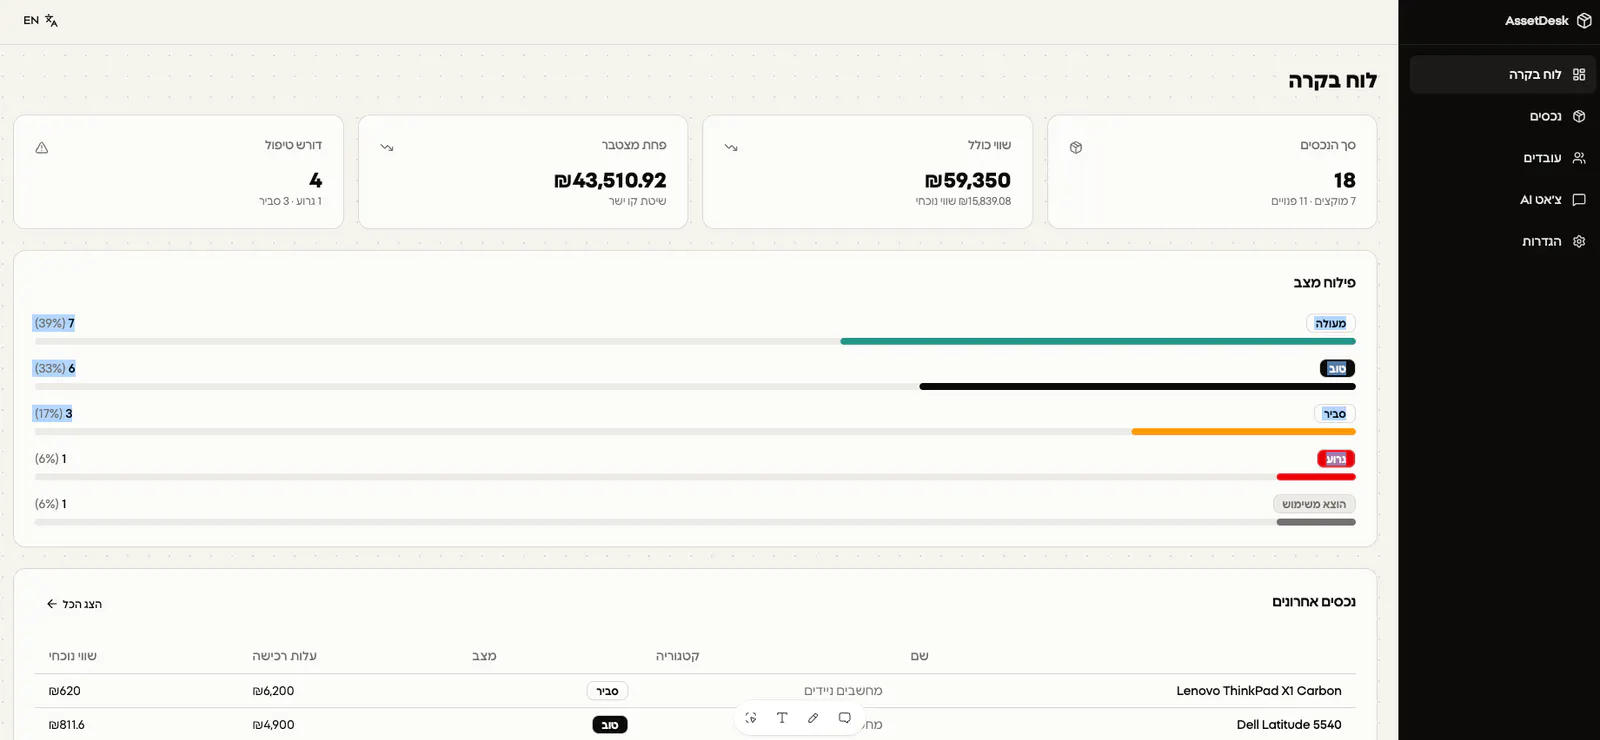This screenshot has height=740, width=1600.
Task: Click the red גרוע progress bar
Action: 1316,477
